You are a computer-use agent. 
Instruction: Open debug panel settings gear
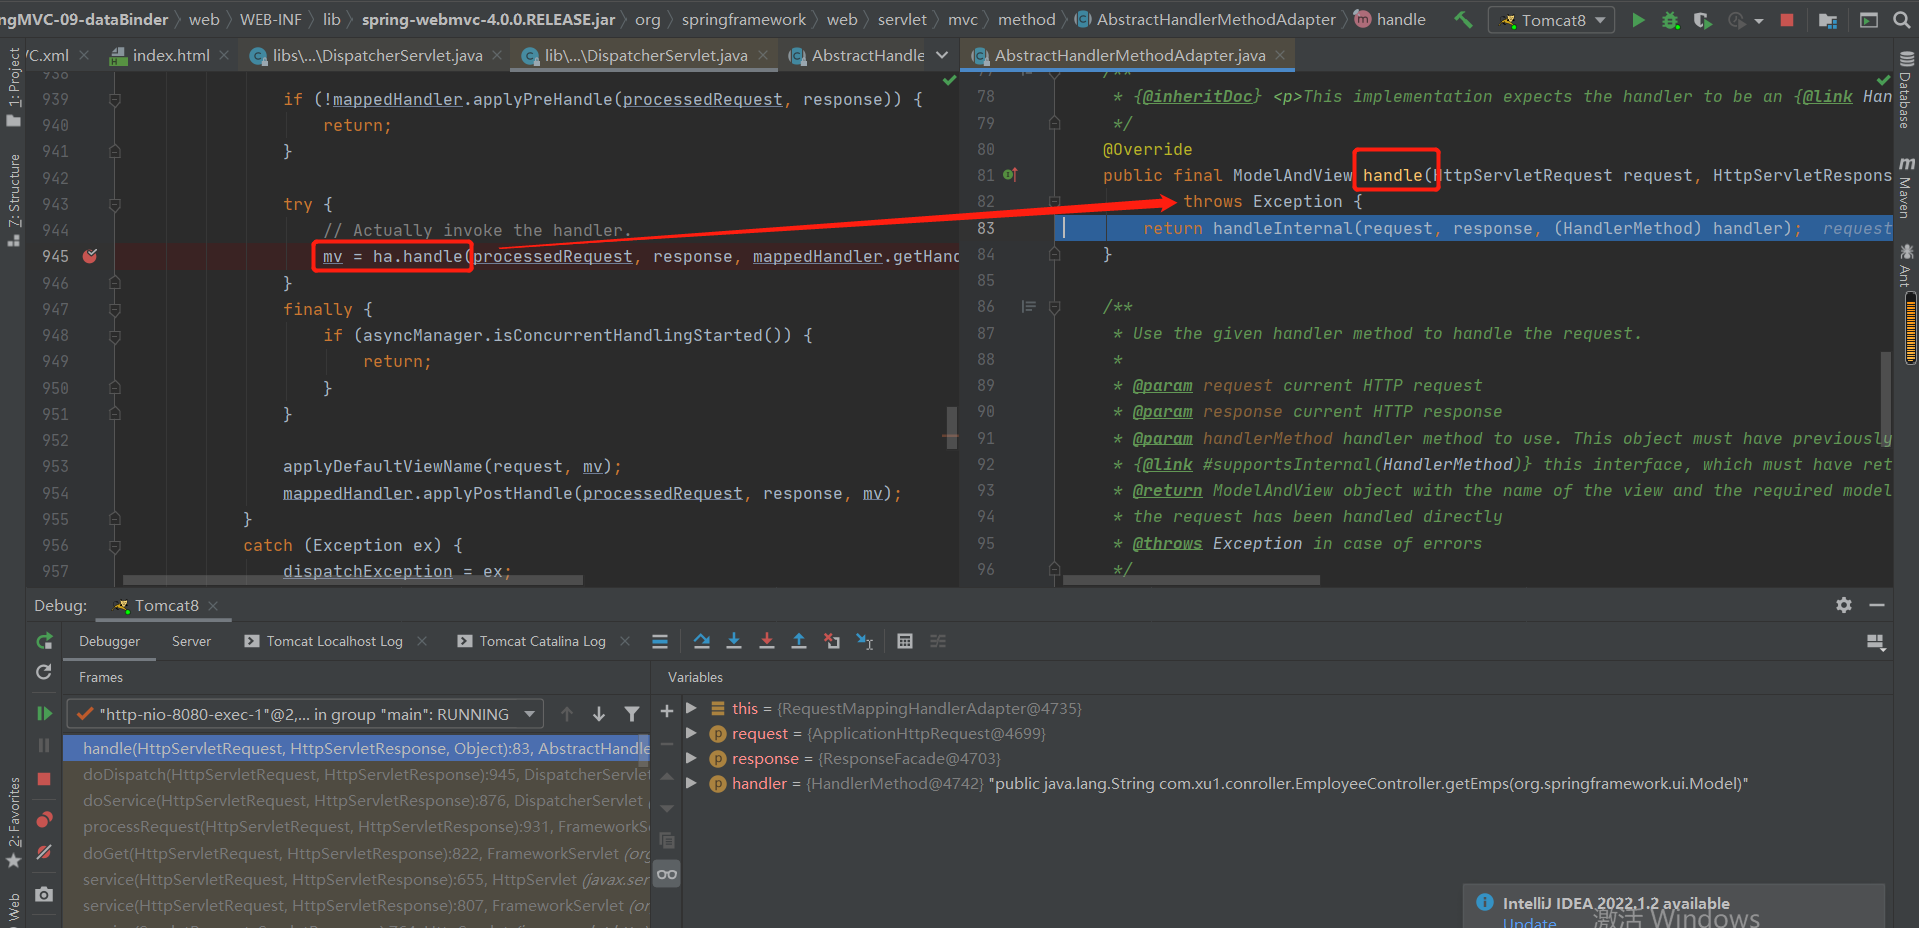pos(1844,605)
